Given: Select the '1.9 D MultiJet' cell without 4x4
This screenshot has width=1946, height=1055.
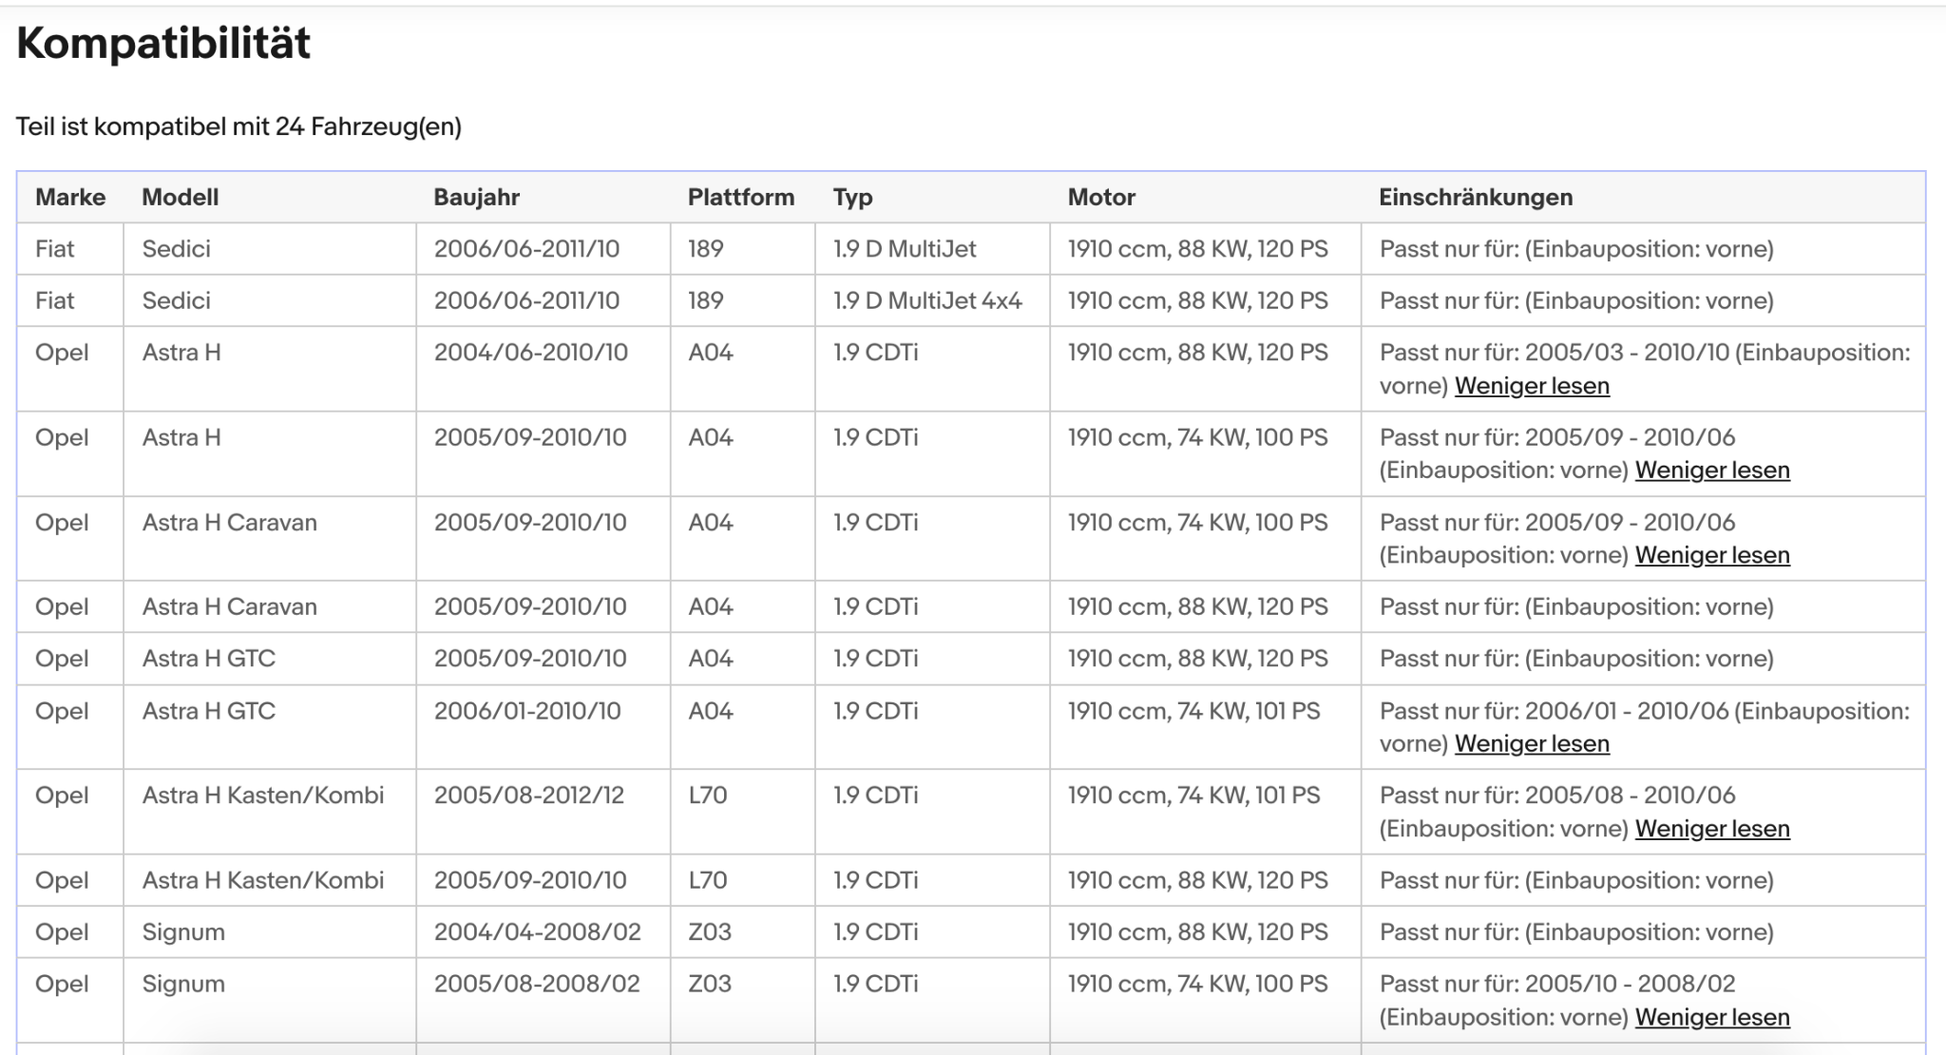Looking at the screenshot, I should coord(904,249).
